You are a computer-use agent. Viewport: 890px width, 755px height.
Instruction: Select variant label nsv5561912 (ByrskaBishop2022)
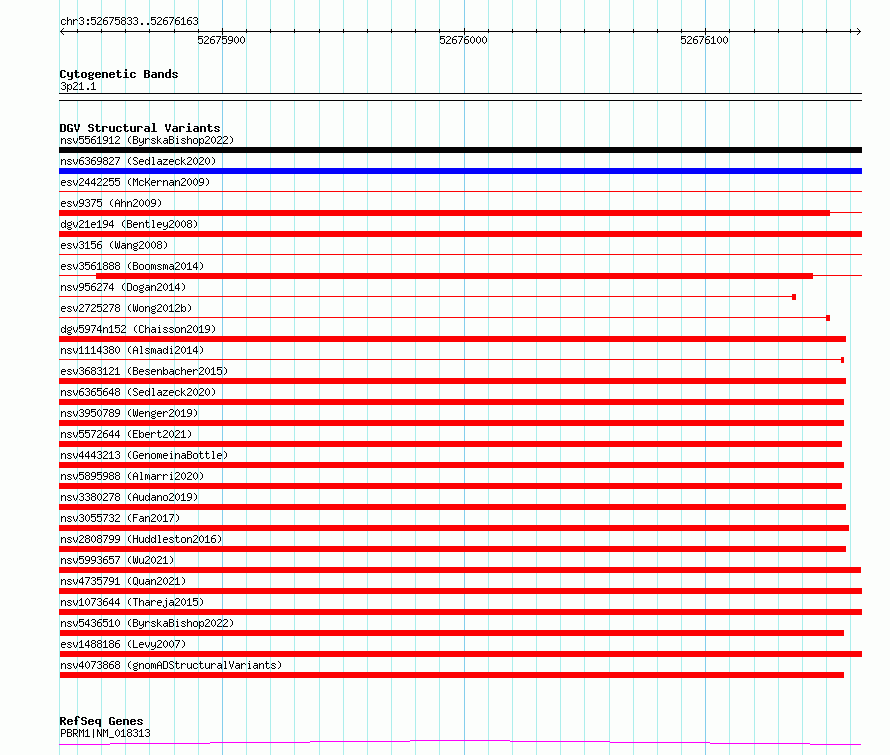coord(147,140)
